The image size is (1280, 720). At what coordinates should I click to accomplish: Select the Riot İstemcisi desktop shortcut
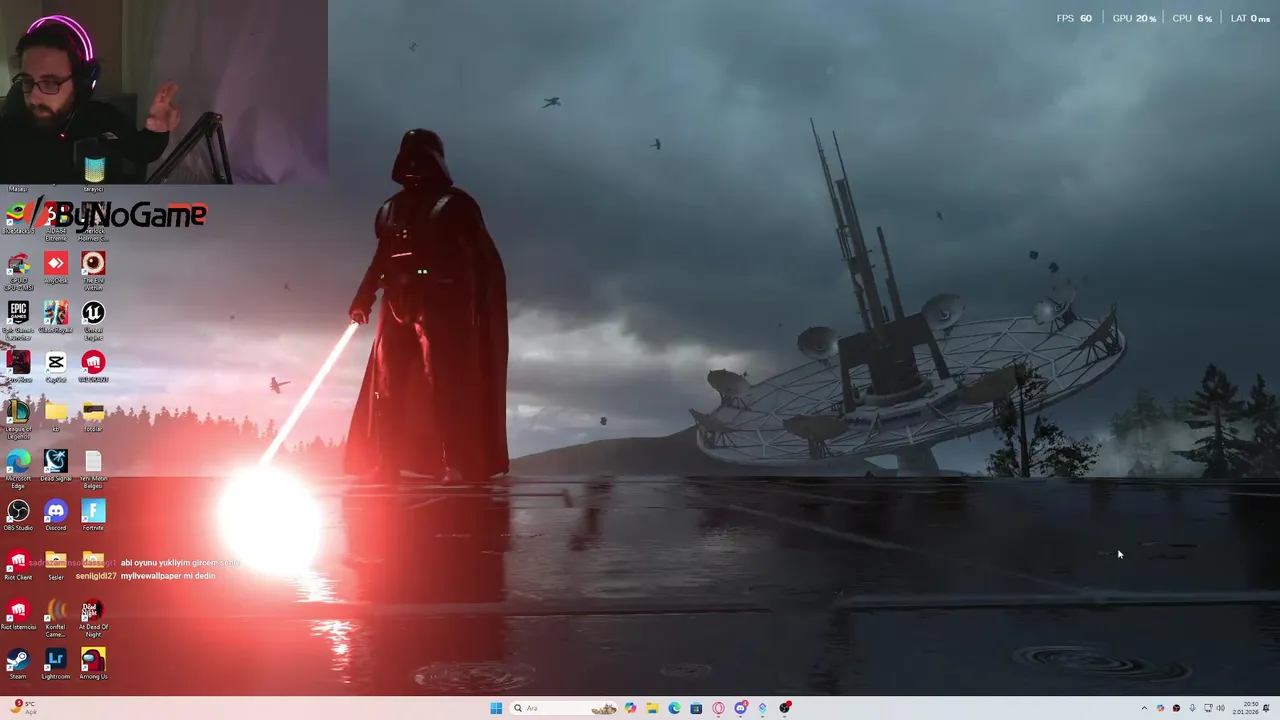(x=18, y=614)
